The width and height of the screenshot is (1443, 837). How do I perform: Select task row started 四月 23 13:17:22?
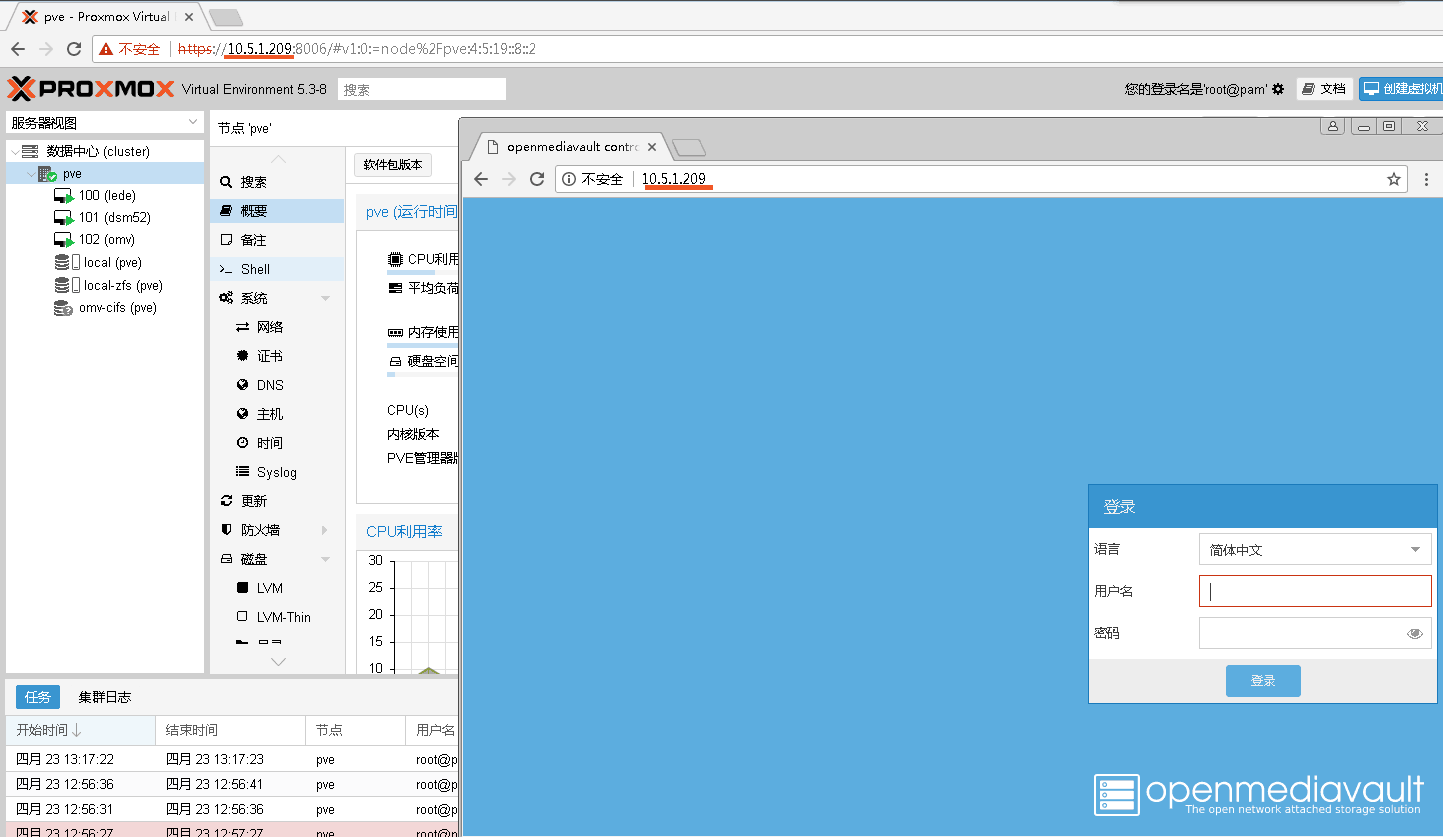232,759
